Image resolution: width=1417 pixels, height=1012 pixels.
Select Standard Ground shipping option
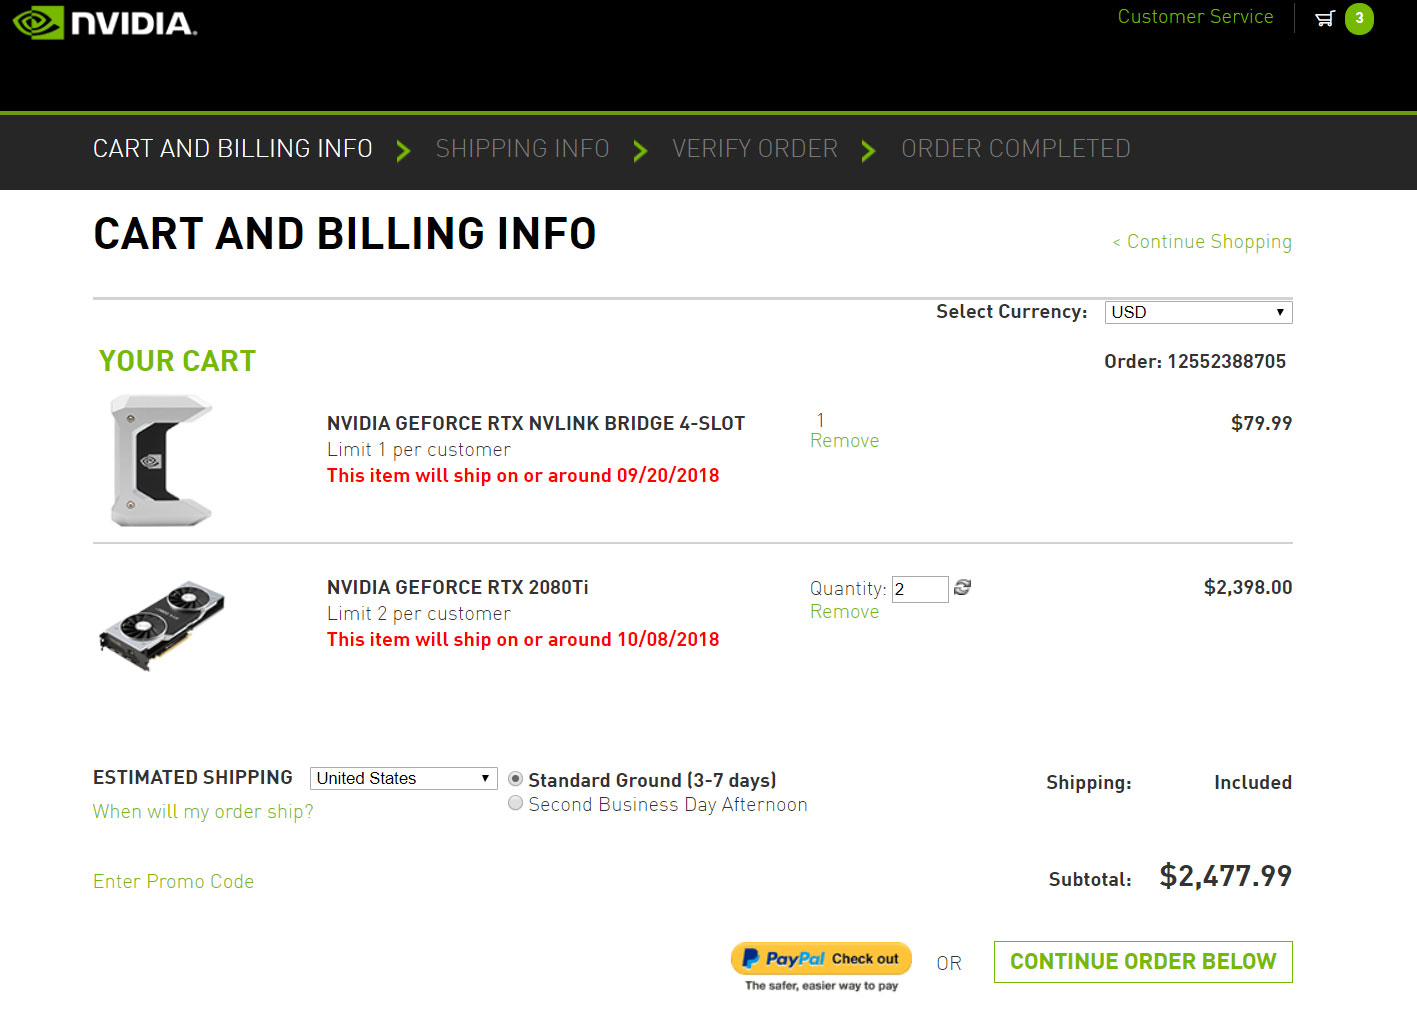(515, 779)
